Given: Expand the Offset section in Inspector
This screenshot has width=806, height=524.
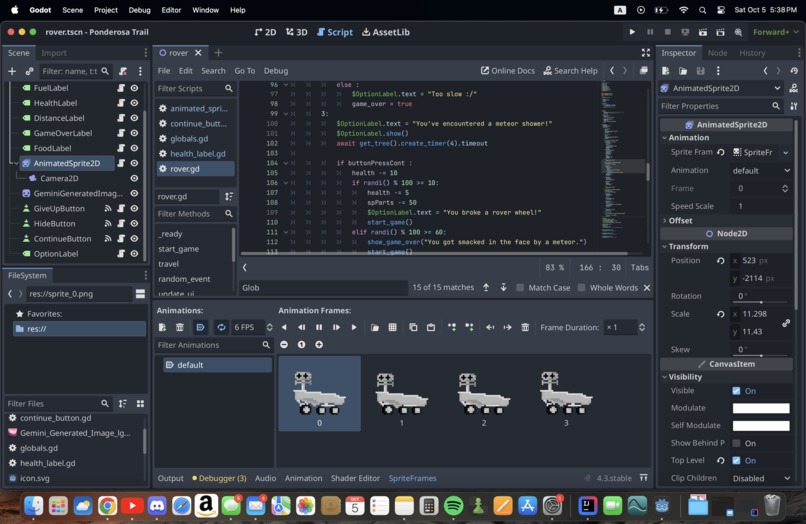Looking at the screenshot, I should [680, 220].
